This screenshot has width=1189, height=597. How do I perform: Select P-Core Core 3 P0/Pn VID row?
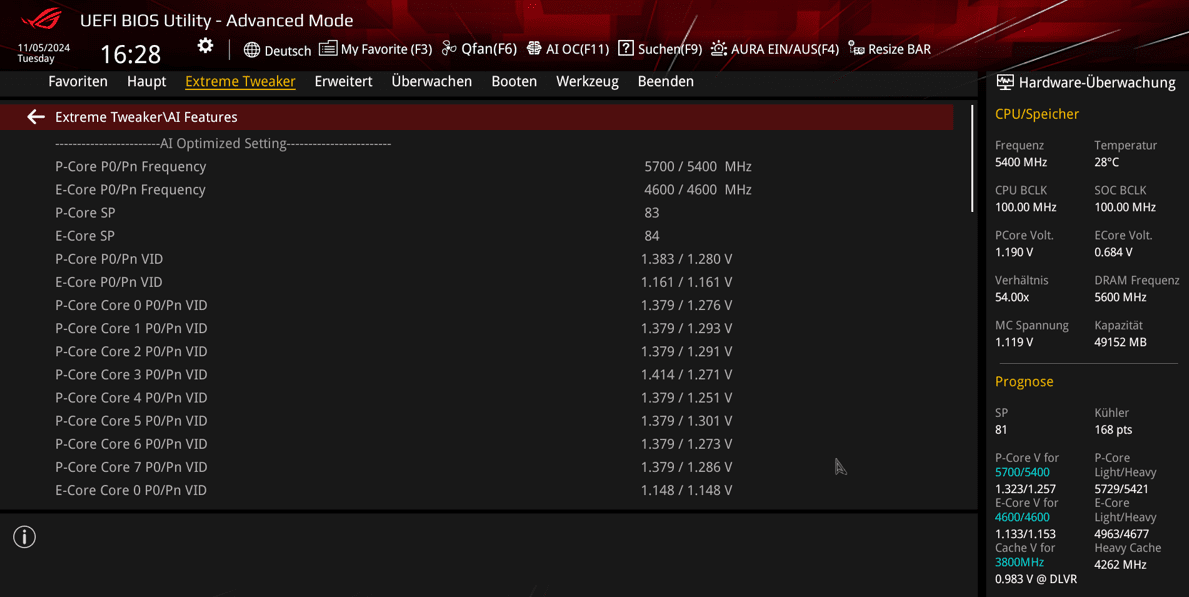(x=476, y=375)
